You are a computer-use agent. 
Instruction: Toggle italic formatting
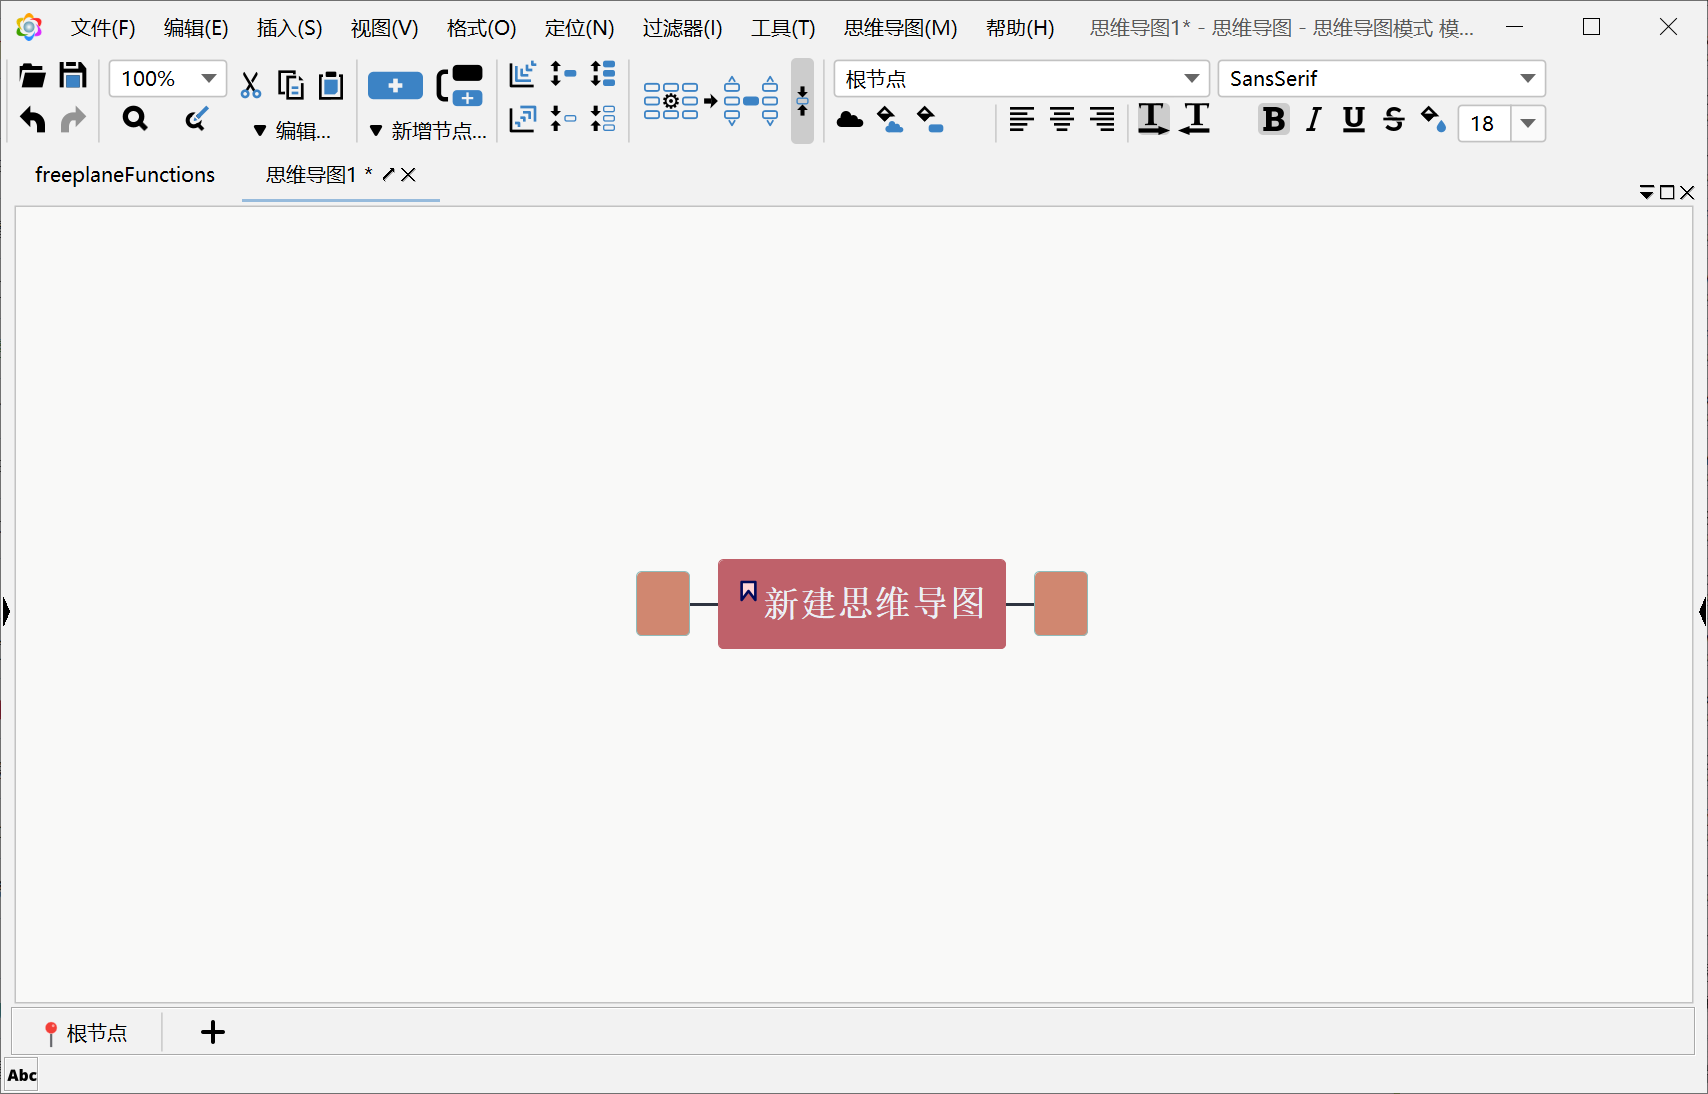(1313, 120)
